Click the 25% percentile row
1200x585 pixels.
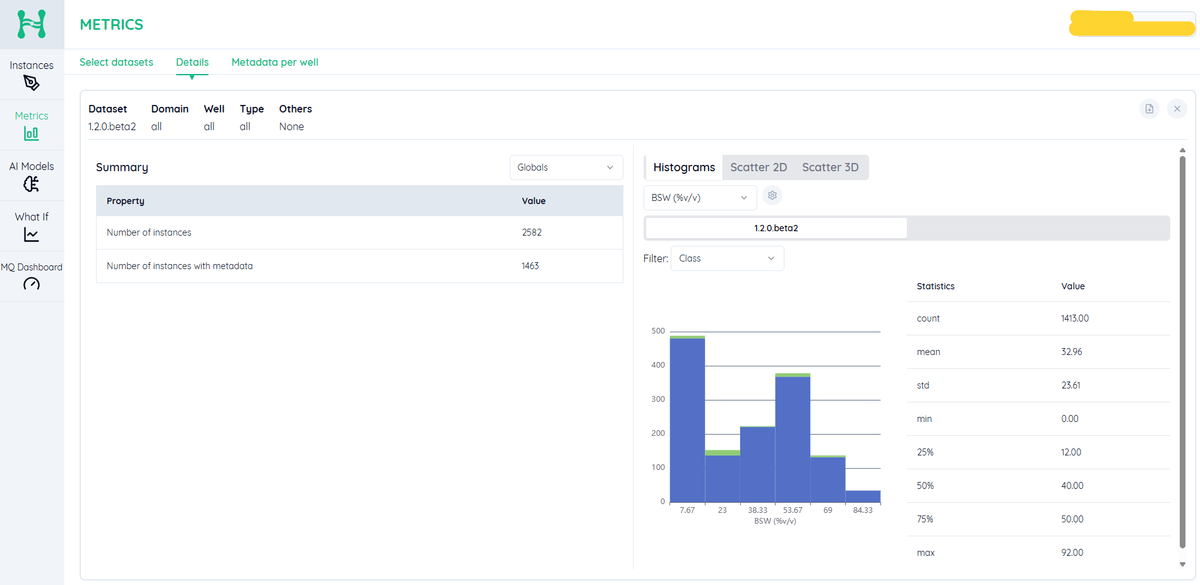point(1040,452)
